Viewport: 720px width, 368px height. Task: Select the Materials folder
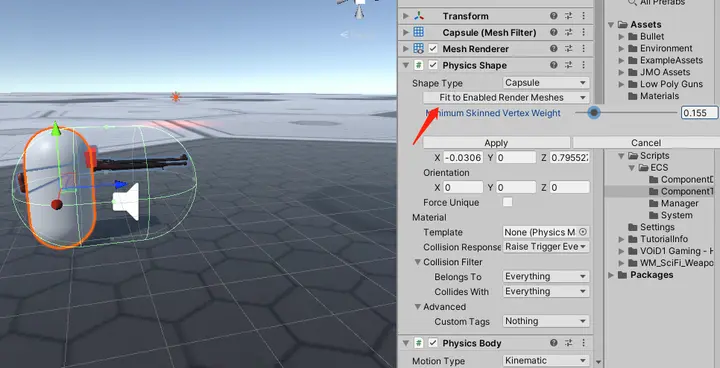click(x=659, y=96)
